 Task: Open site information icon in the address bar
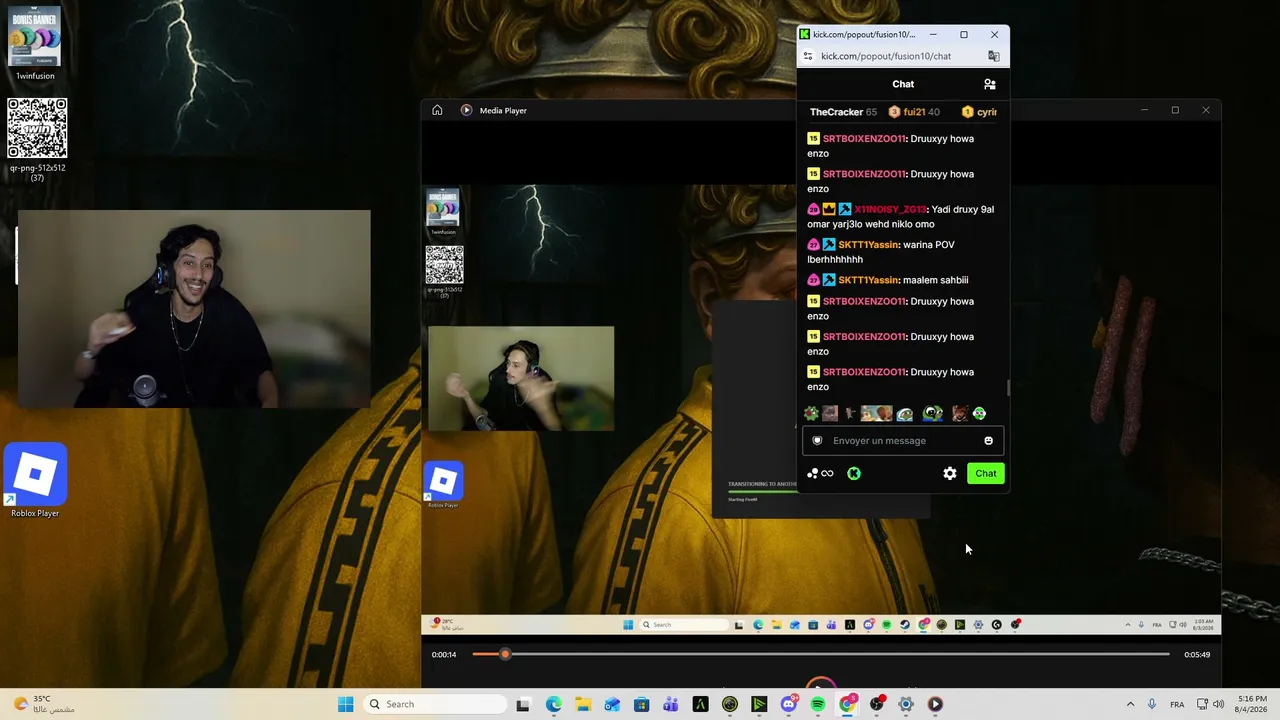[x=808, y=57]
